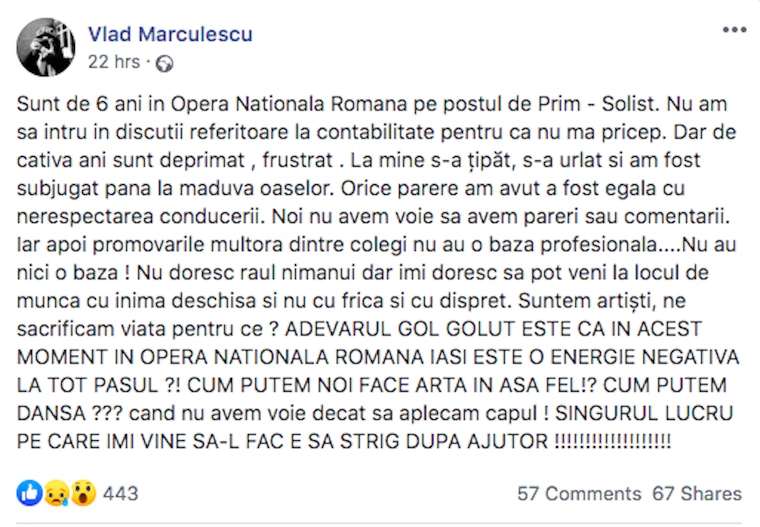Click the globe public privacy icon
760x527 pixels.
click(165, 62)
